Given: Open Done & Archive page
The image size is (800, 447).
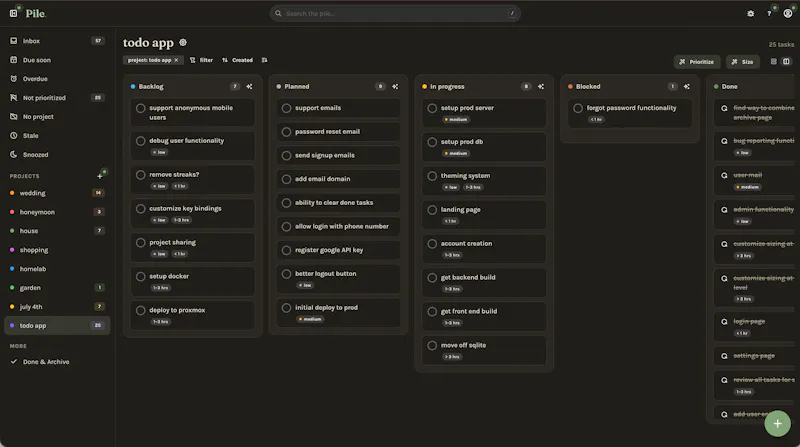Looking at the screenshot, I should [x=57, y=362].
